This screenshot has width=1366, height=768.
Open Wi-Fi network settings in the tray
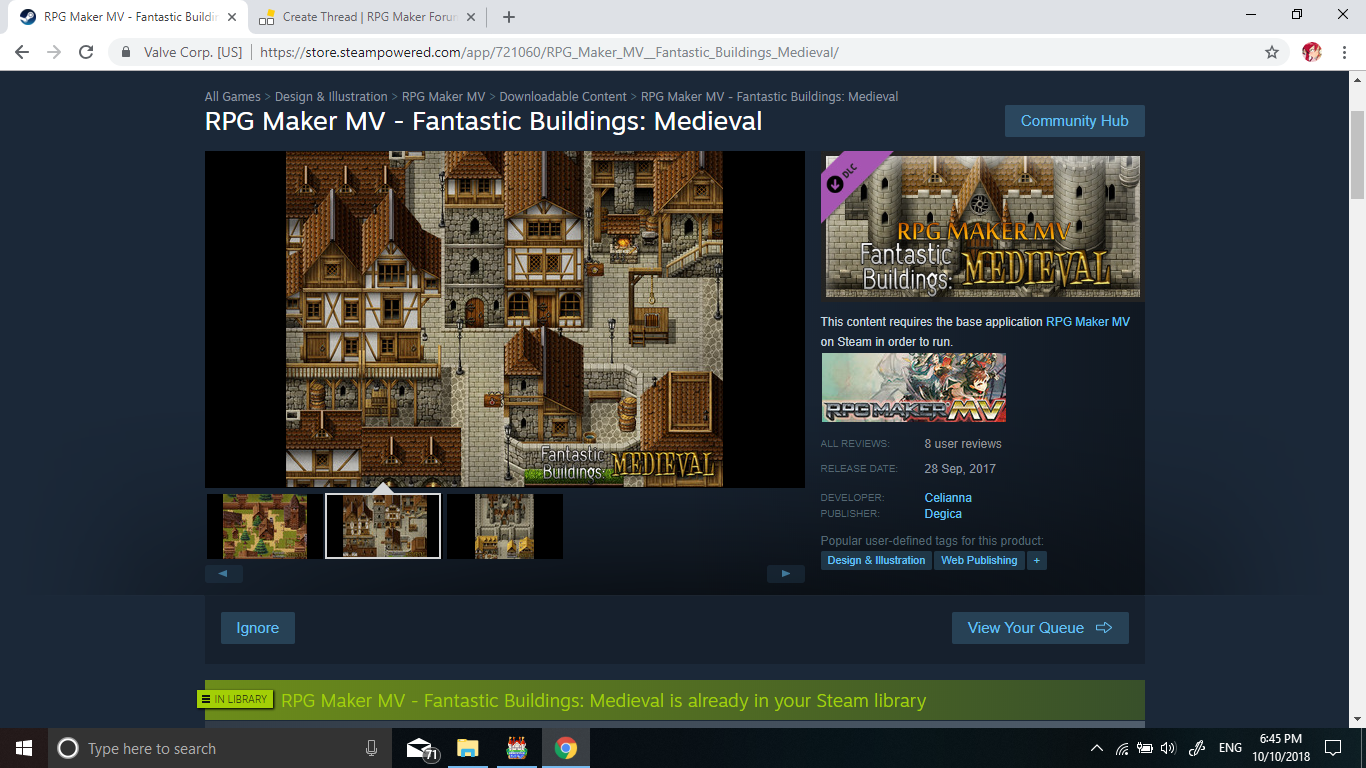pos(1122,748)
